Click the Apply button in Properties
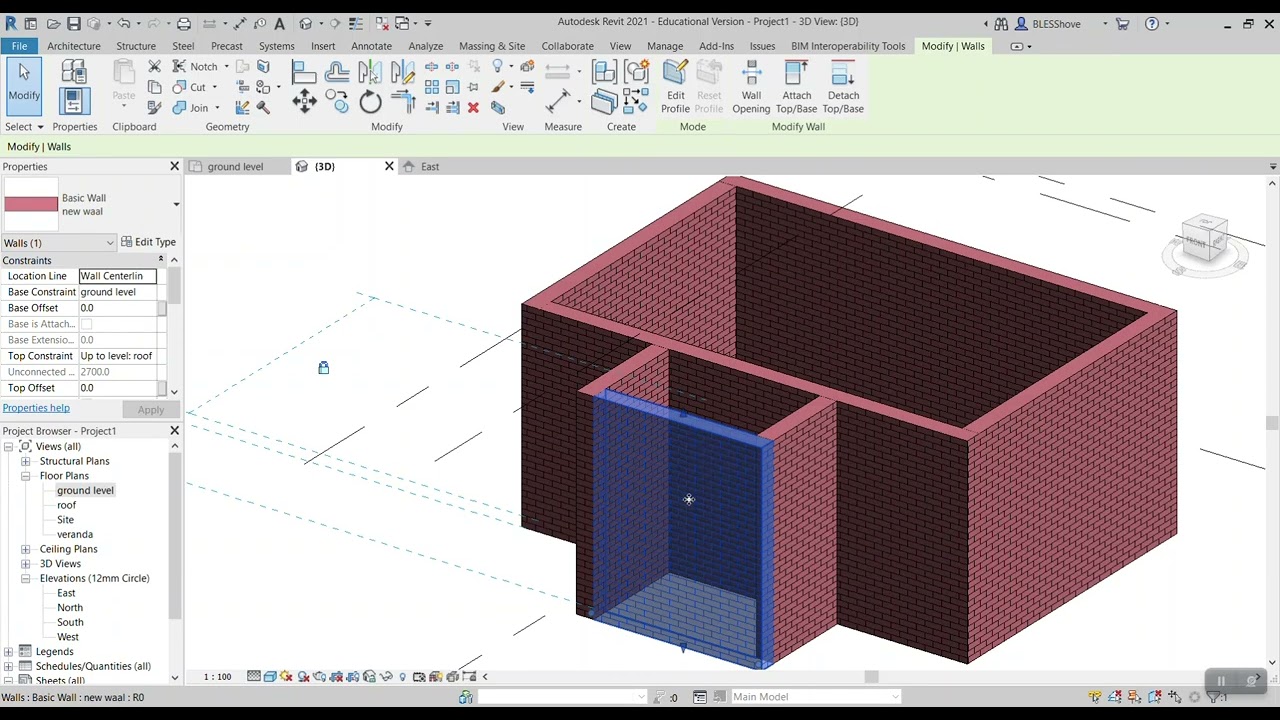 [x=151, y=410]
